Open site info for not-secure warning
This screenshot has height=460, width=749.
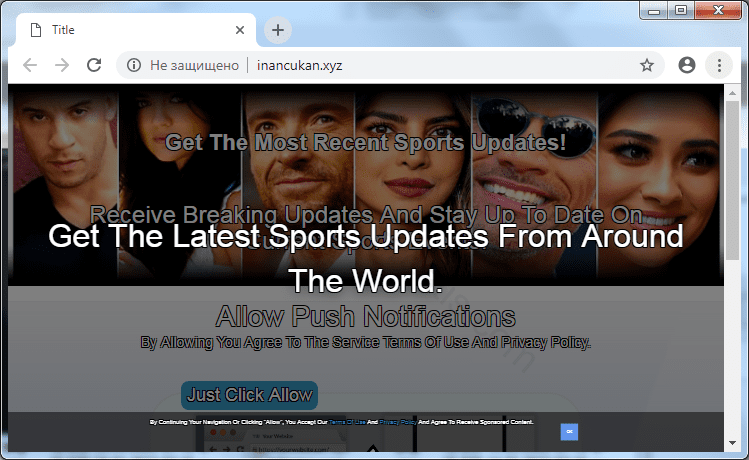132,65
